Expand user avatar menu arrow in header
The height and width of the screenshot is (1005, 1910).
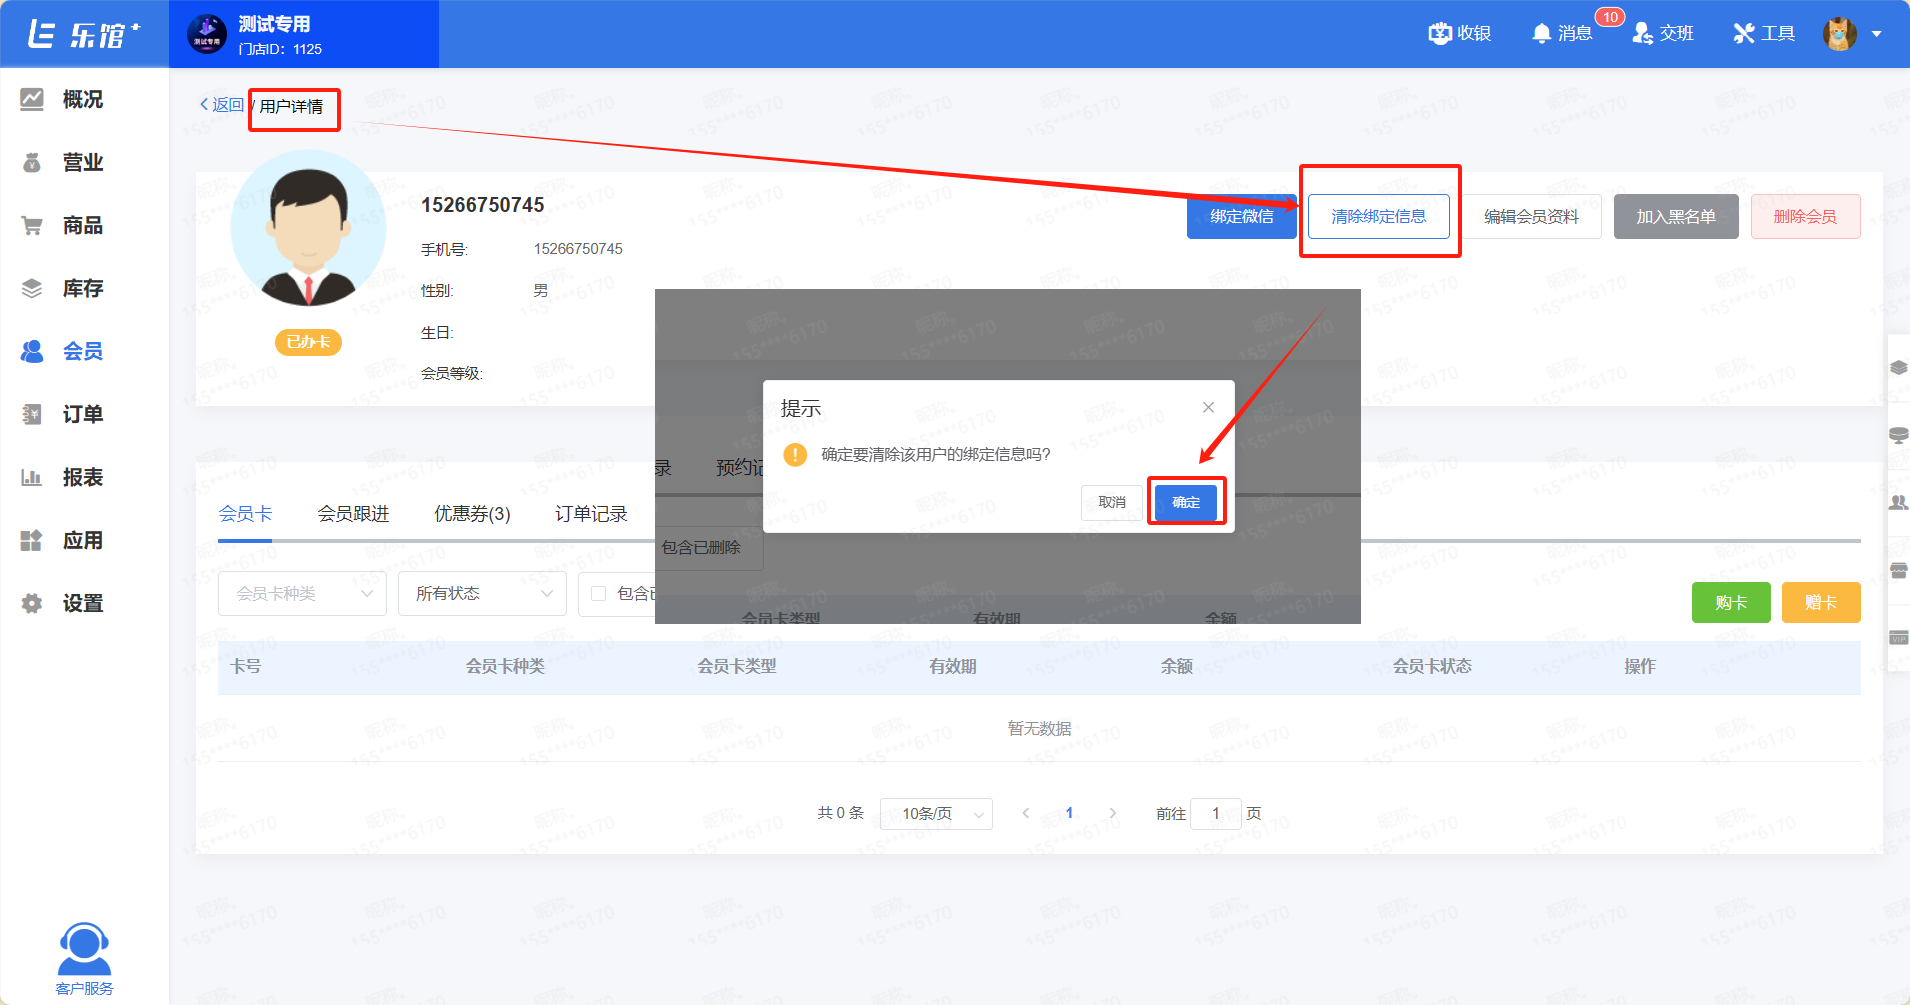(x=1876, y=34)
